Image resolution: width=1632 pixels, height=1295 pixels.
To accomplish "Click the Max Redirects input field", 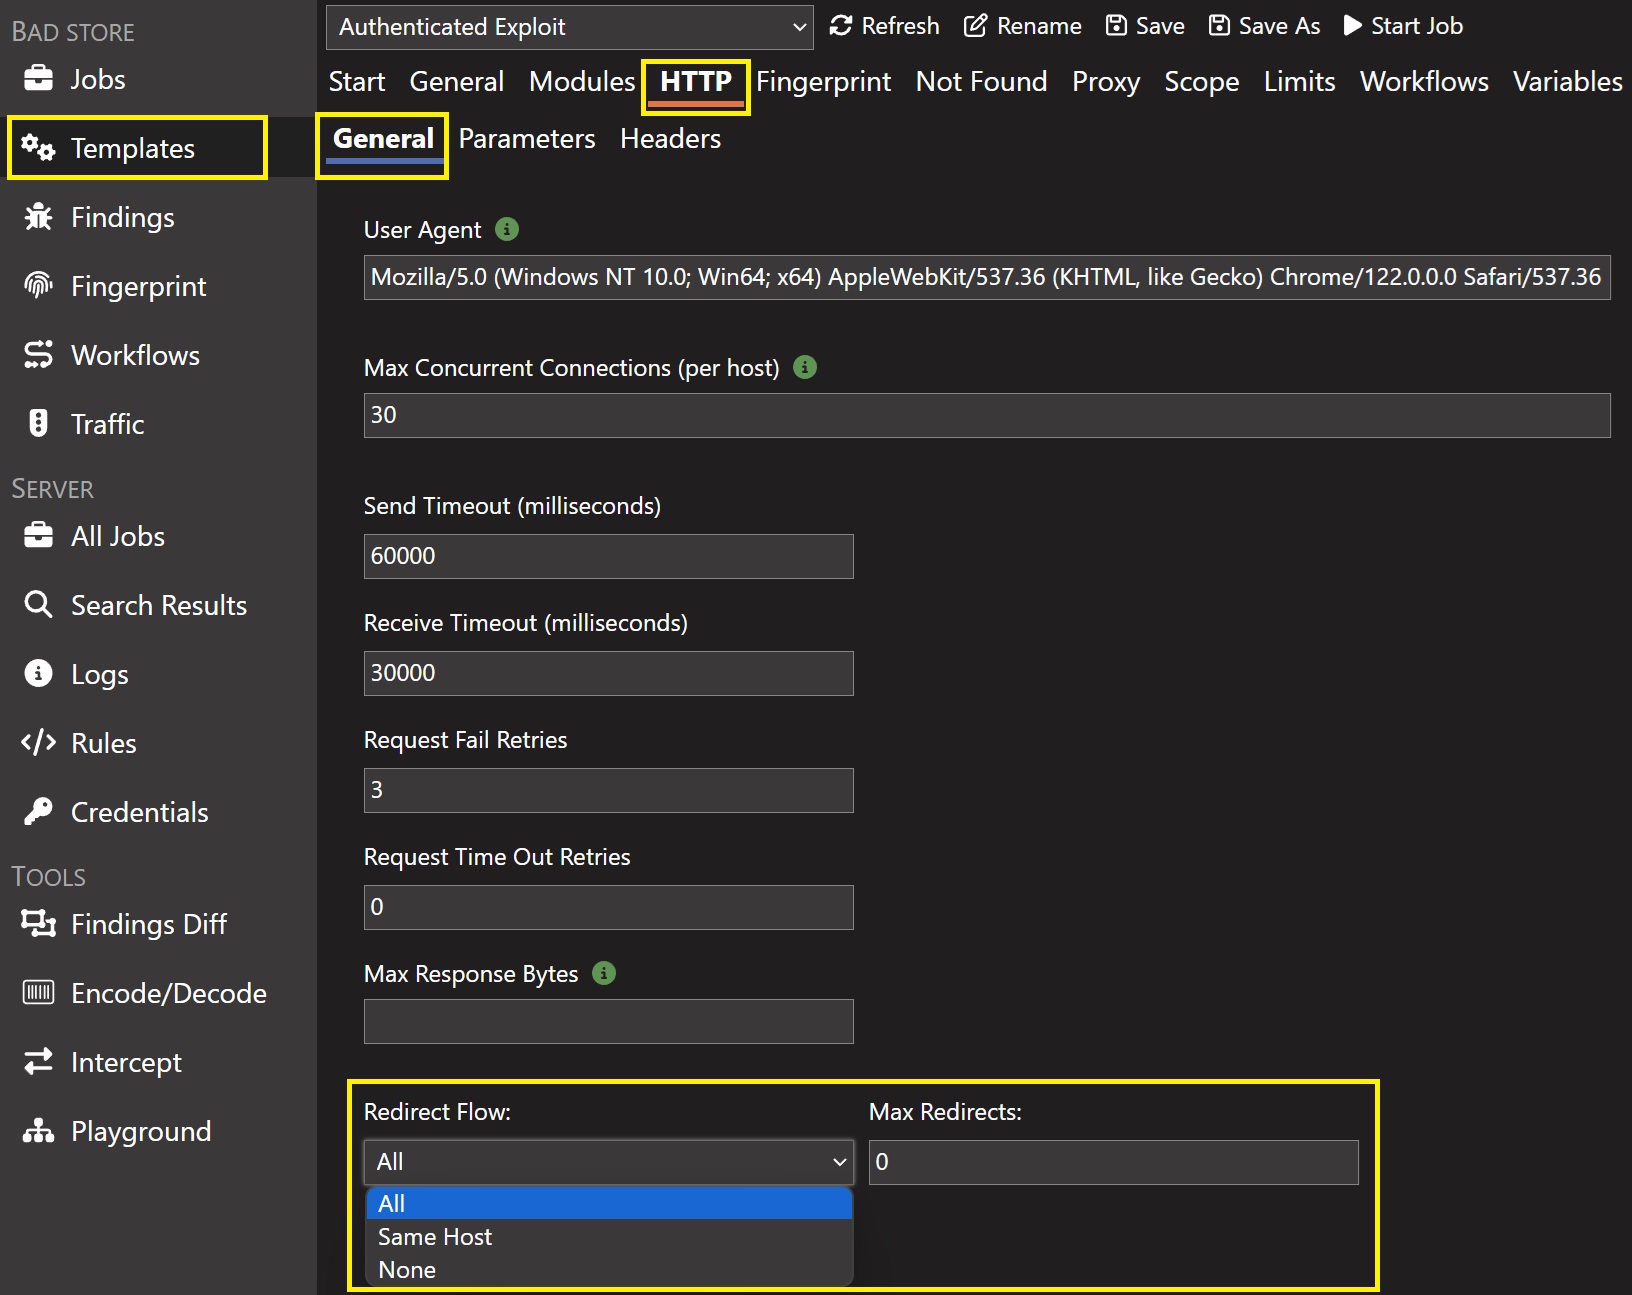I will 1113,1162.
